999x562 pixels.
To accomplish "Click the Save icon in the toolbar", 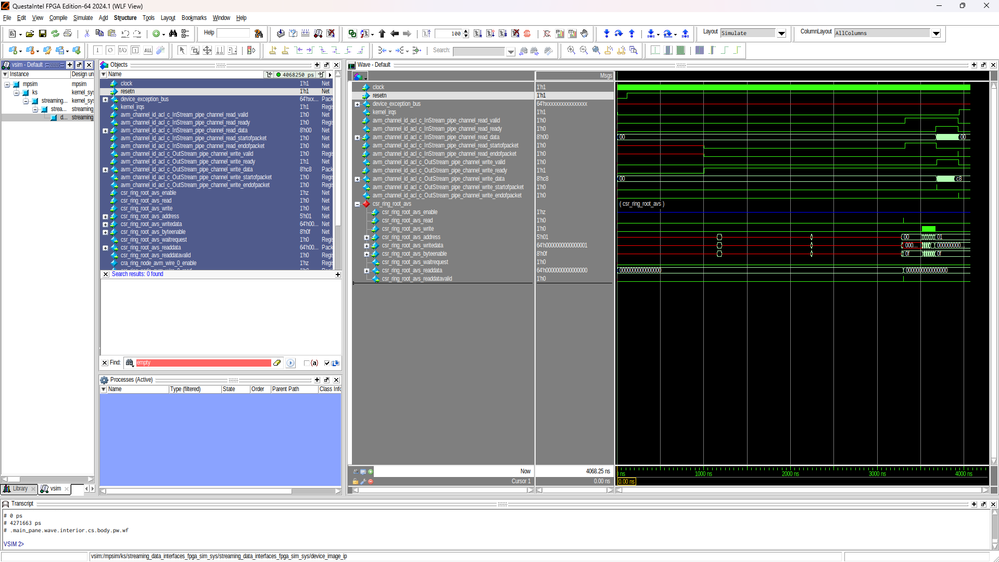I will 43,34.
